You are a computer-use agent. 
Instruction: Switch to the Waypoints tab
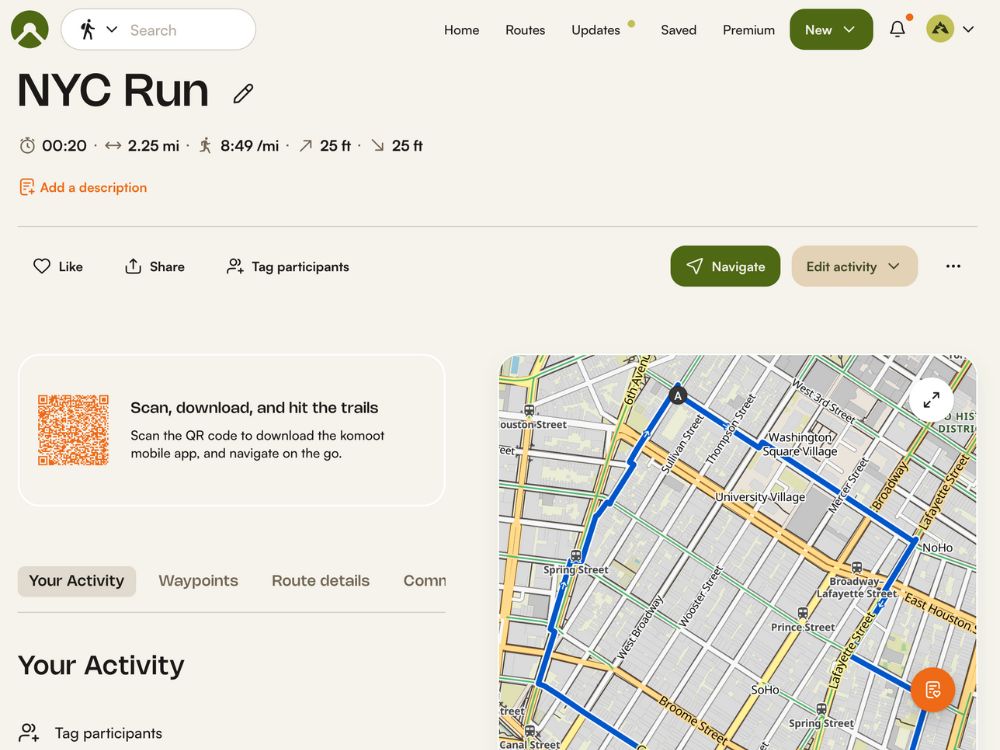pyautogui.click(x=198, y=581)
